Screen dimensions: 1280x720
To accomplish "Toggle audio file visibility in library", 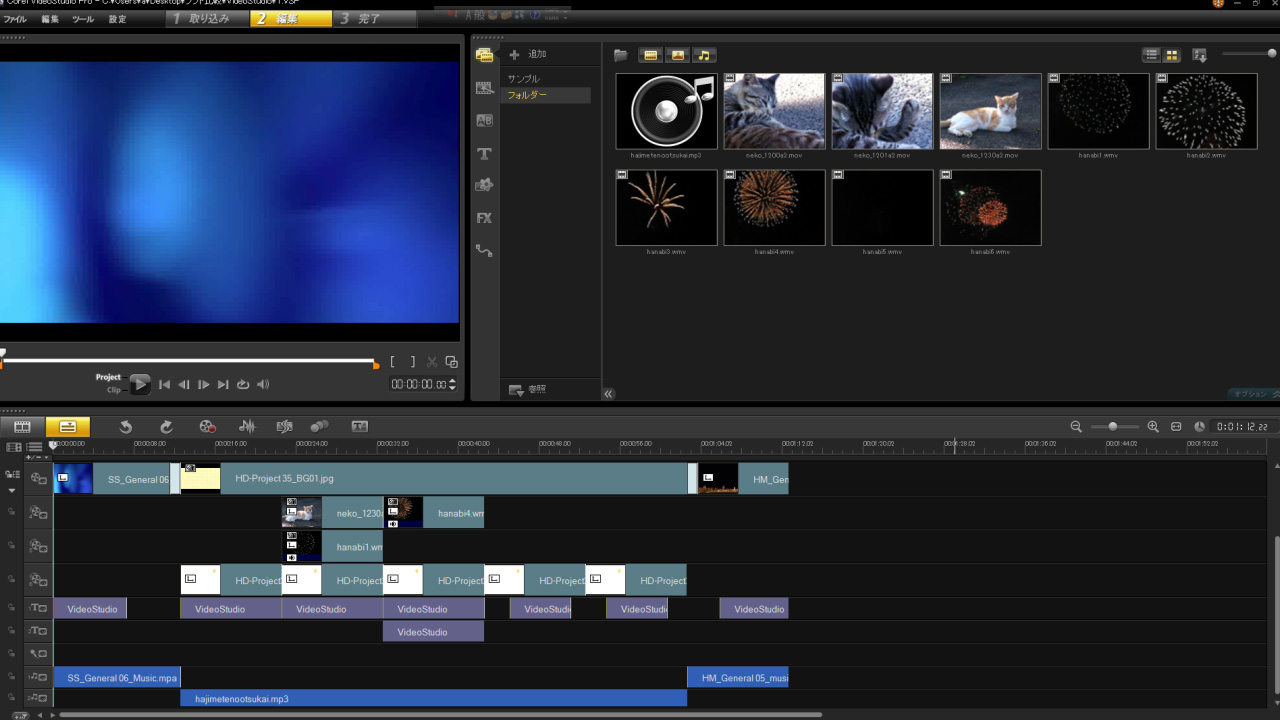I will click(x=705, y=55).
